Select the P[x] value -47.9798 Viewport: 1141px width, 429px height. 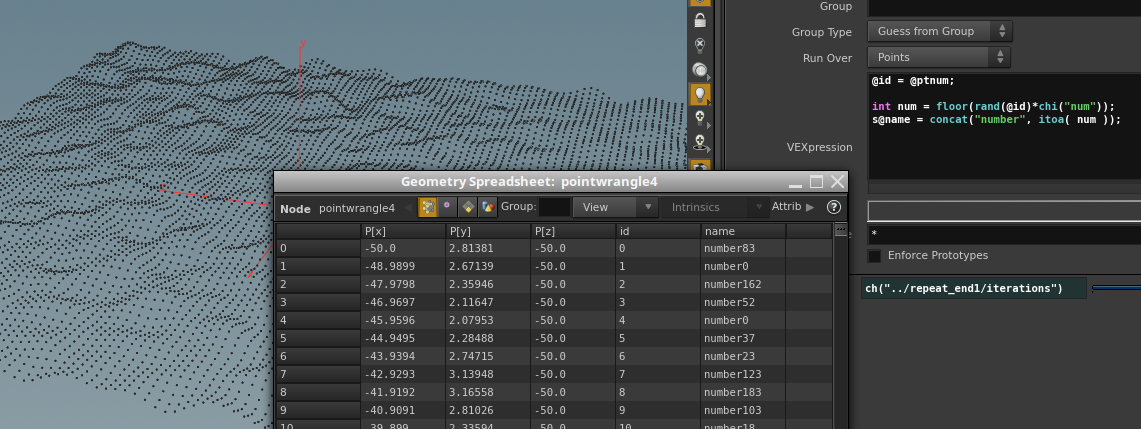pos(403,284)
